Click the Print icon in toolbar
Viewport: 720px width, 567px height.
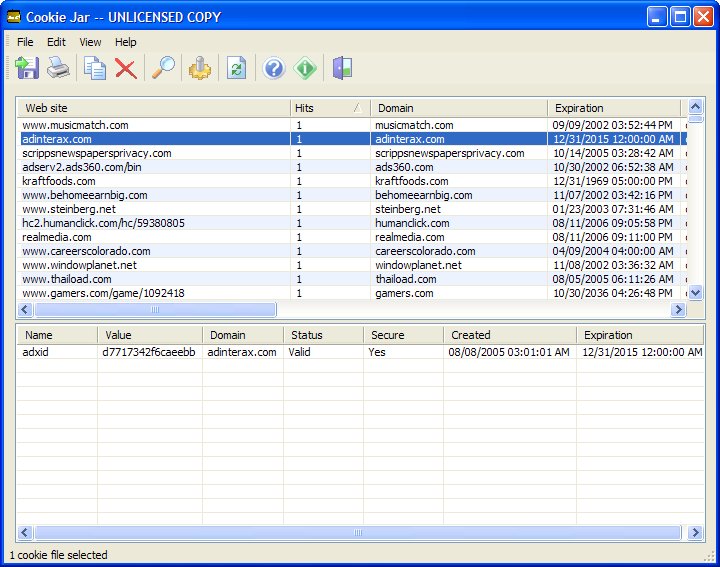[x=58, y=68]
